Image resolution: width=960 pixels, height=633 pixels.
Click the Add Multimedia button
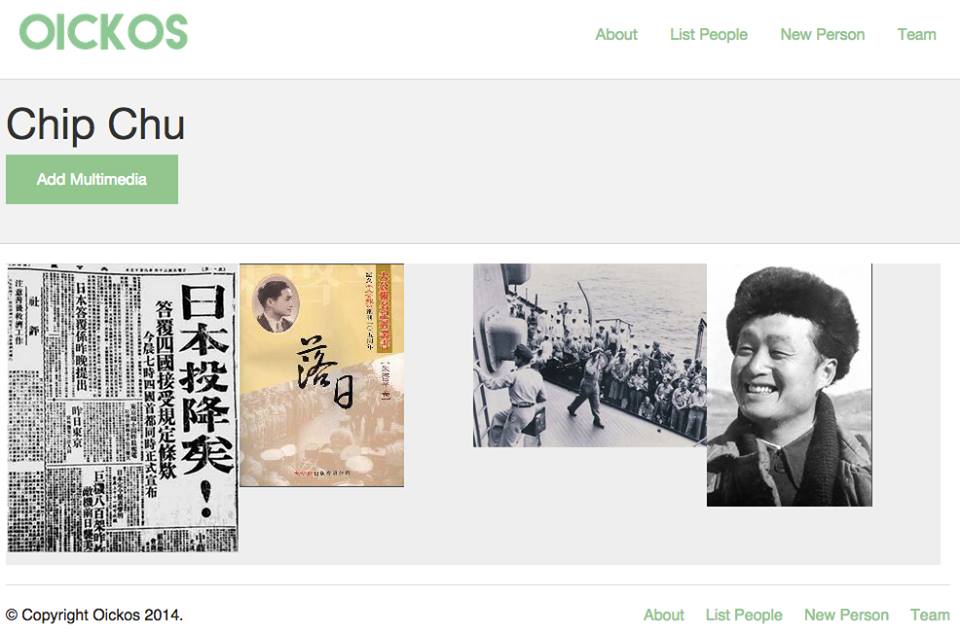tap(92, 179)
